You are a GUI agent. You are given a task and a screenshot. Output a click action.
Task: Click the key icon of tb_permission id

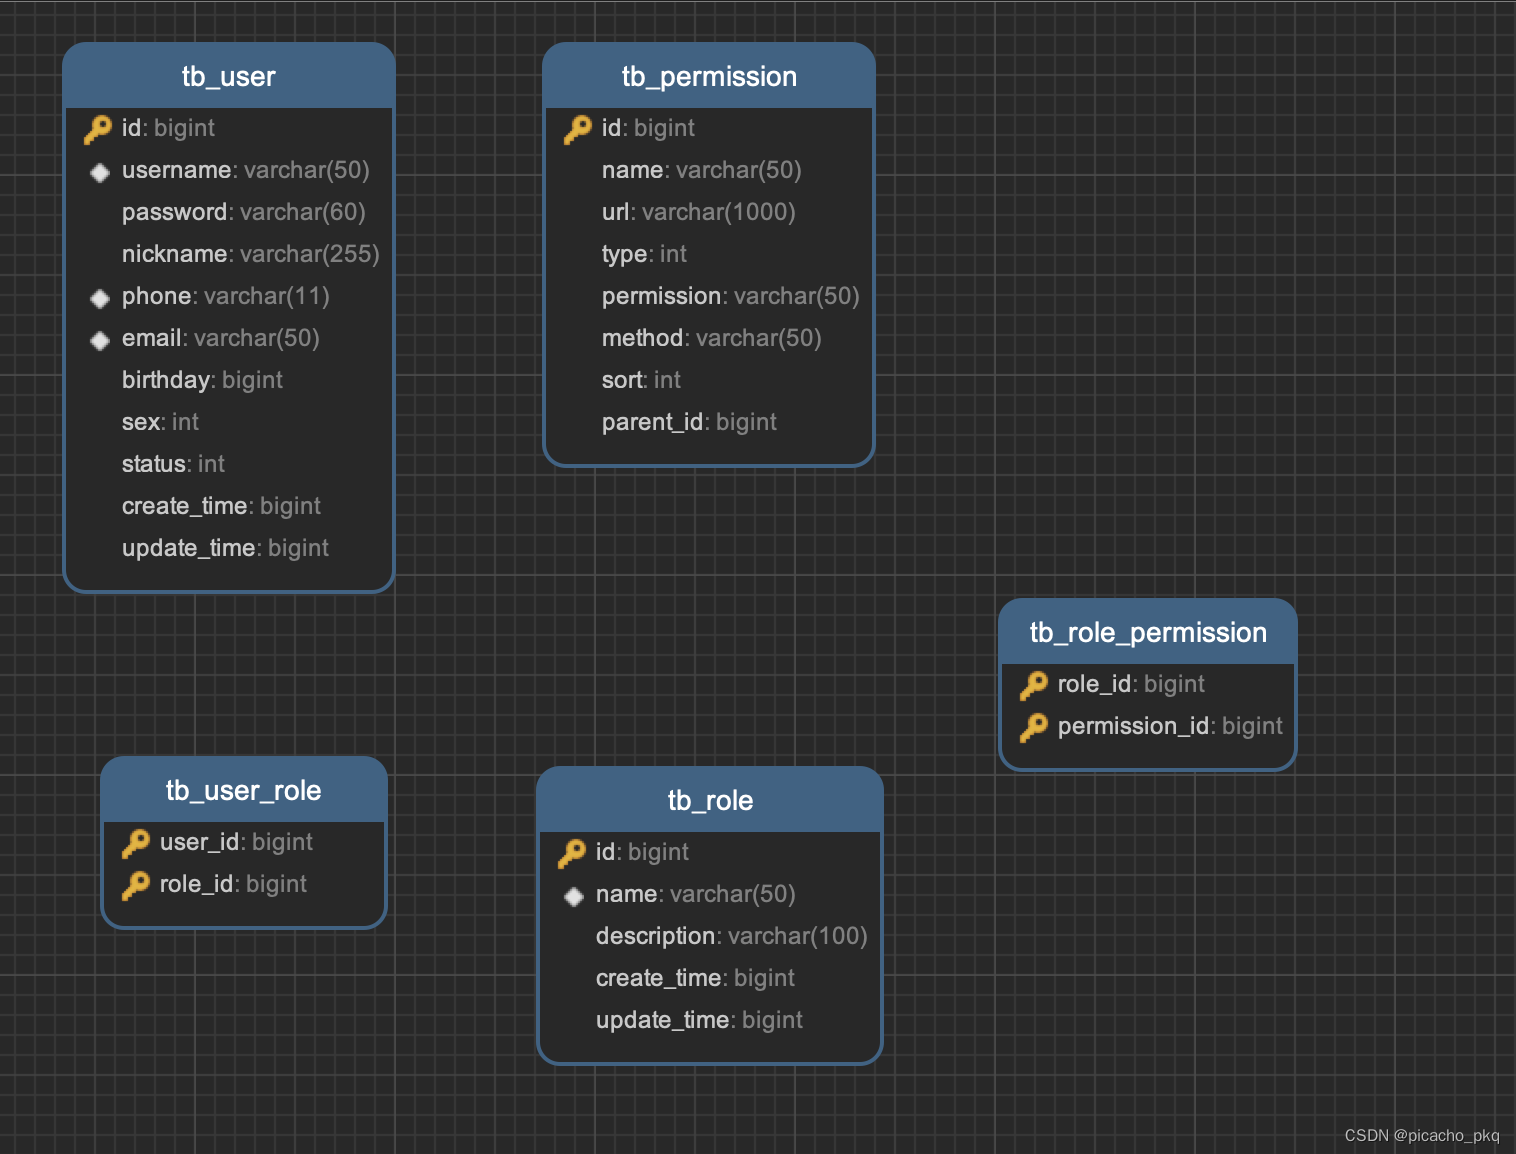578,129
